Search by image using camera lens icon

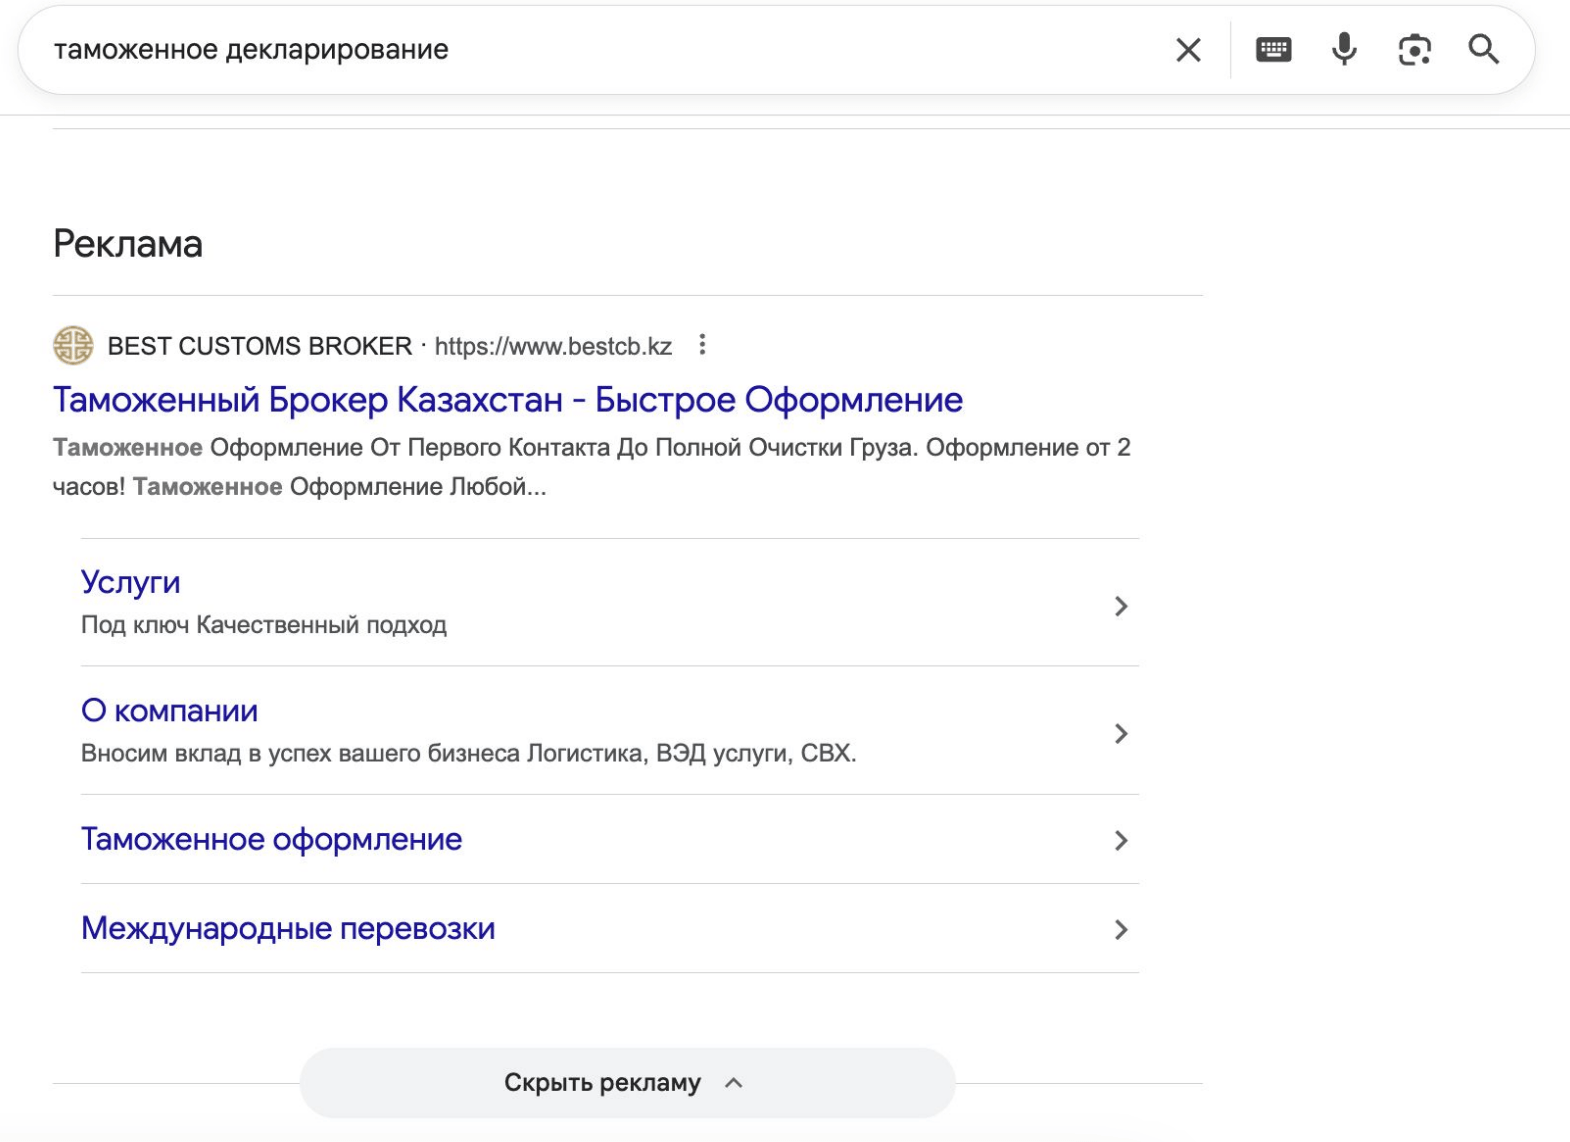1414,49
